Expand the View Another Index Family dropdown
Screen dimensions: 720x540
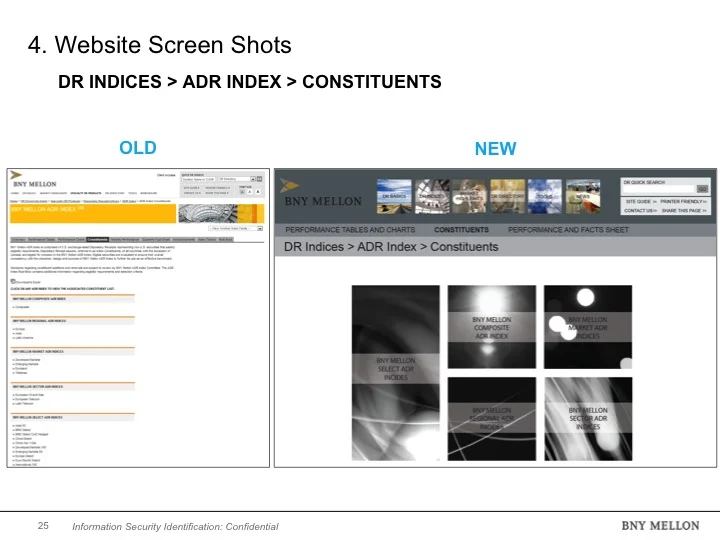236,228
